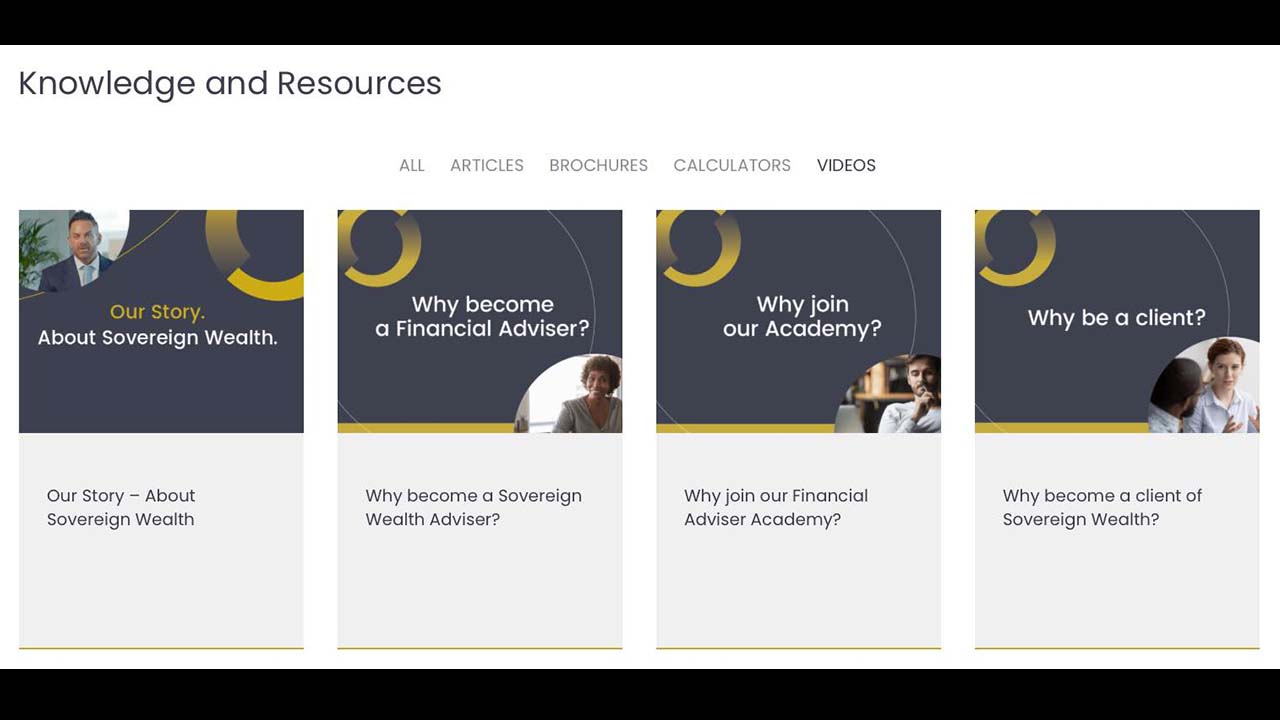Click the Our Story – About Sovereign Wealth link
Screen dimensions: 1280x720
point(121,507)
